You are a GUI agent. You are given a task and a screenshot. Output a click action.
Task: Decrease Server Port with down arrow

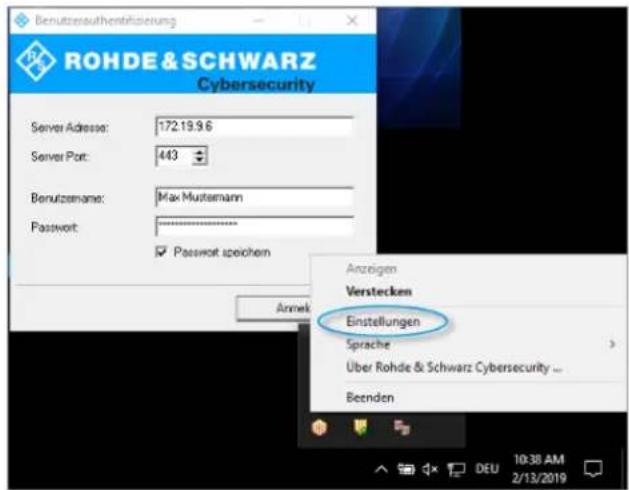tap(199, 160)
